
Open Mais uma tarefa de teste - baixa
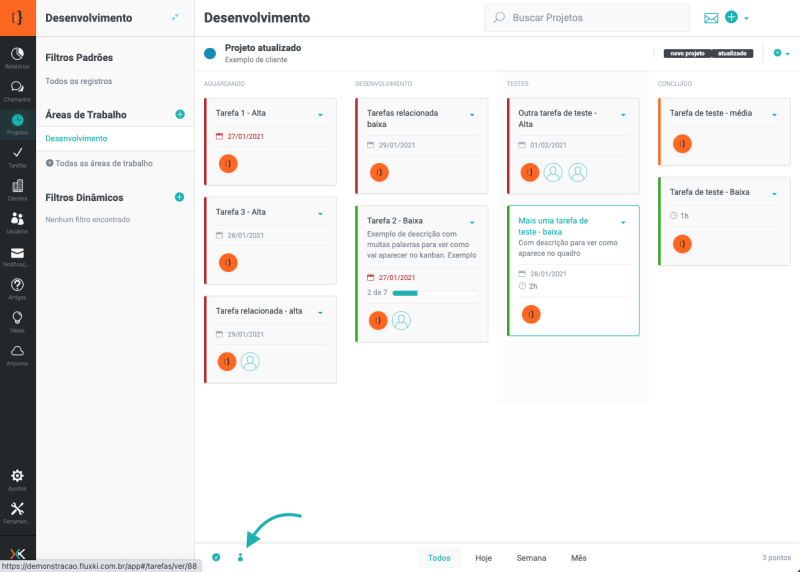pyautogui.click(x=553, y=226)
